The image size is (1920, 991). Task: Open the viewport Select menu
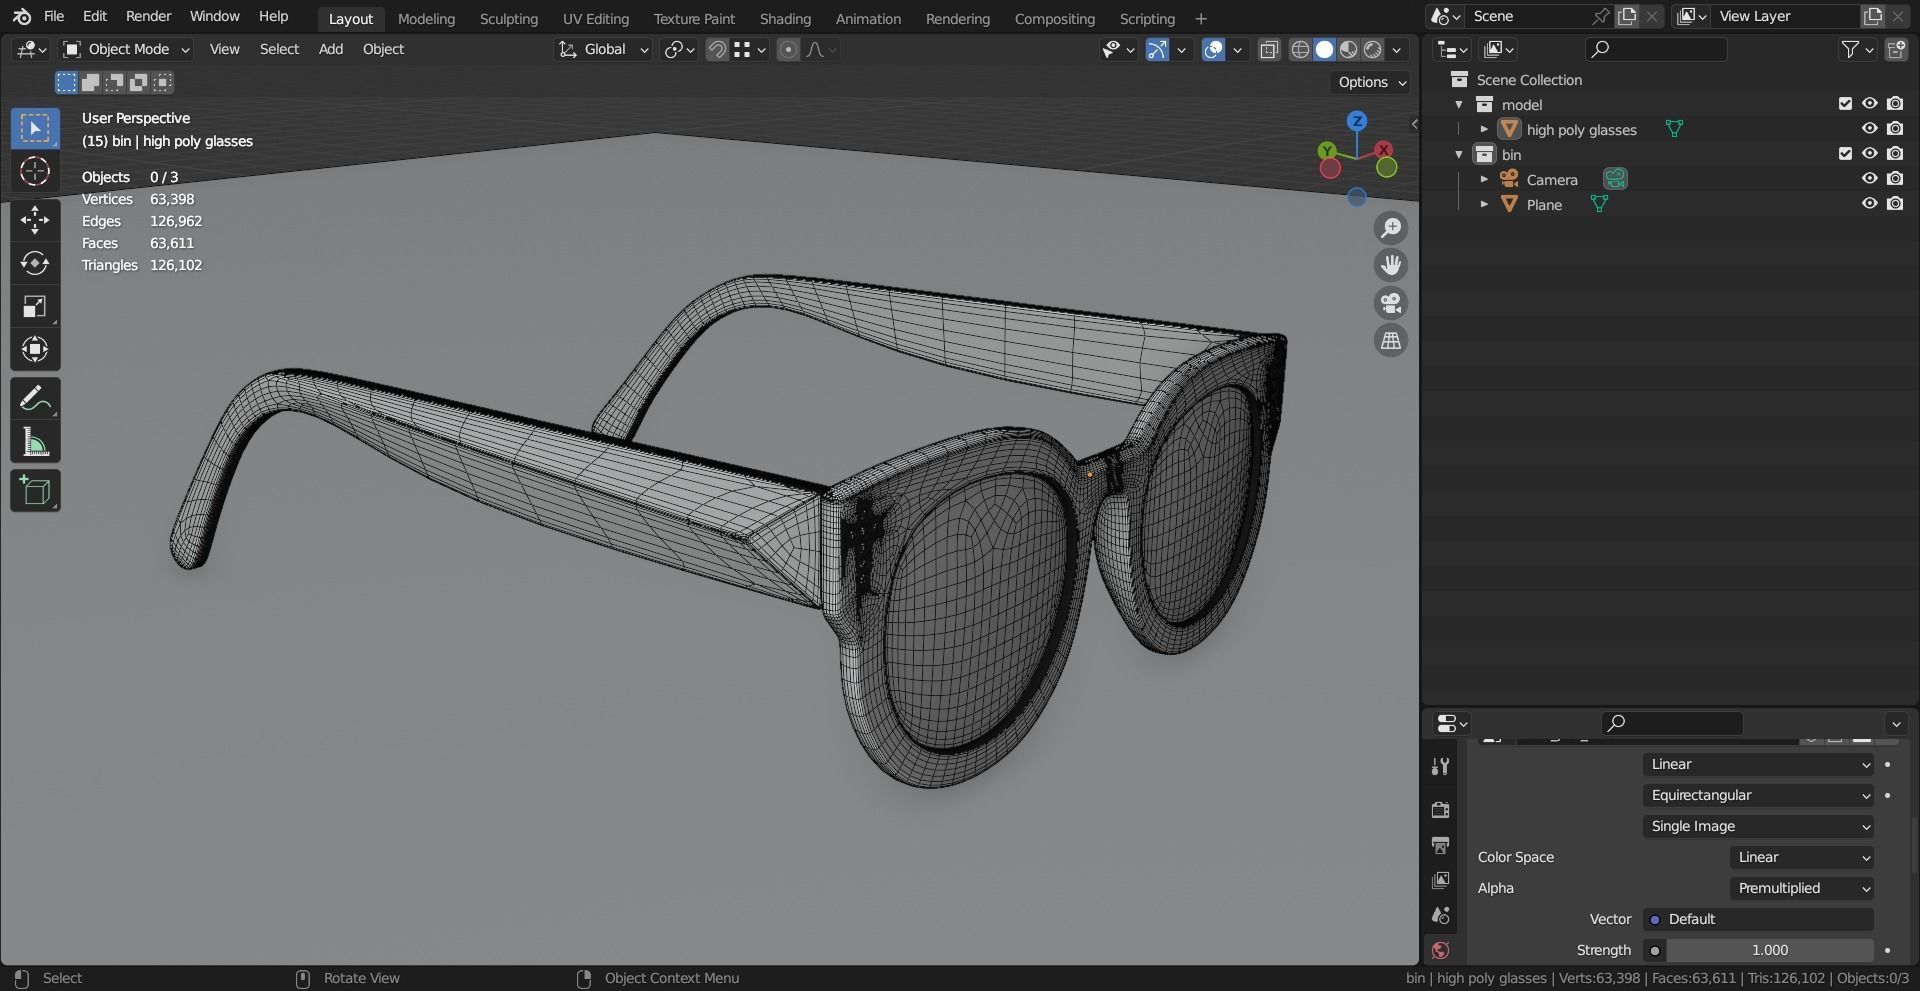click(279, 49)
